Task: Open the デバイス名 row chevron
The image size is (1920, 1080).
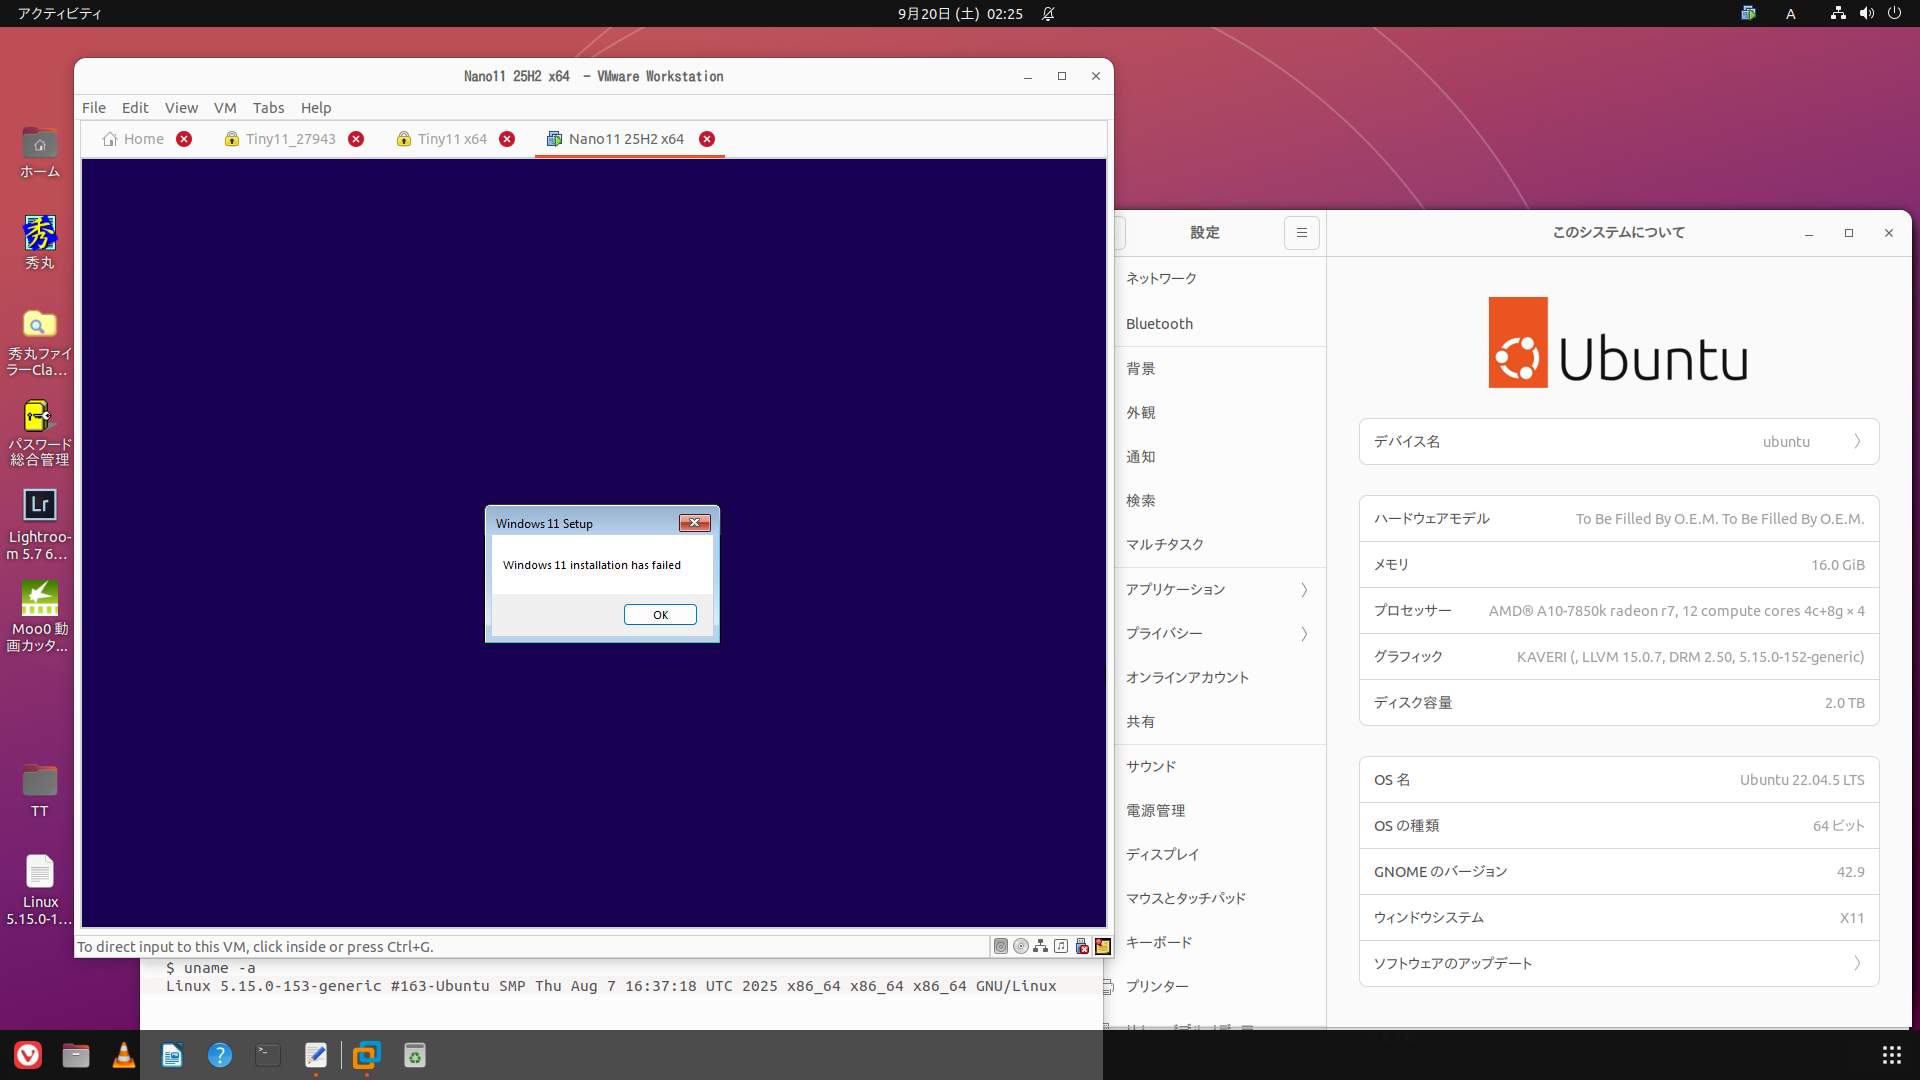Action: 1856,441
